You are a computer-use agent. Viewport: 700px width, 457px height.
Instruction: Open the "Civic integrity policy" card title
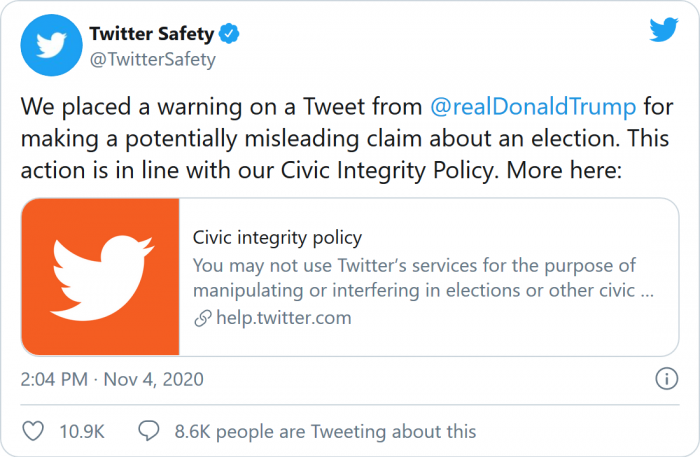pos(277,238)
